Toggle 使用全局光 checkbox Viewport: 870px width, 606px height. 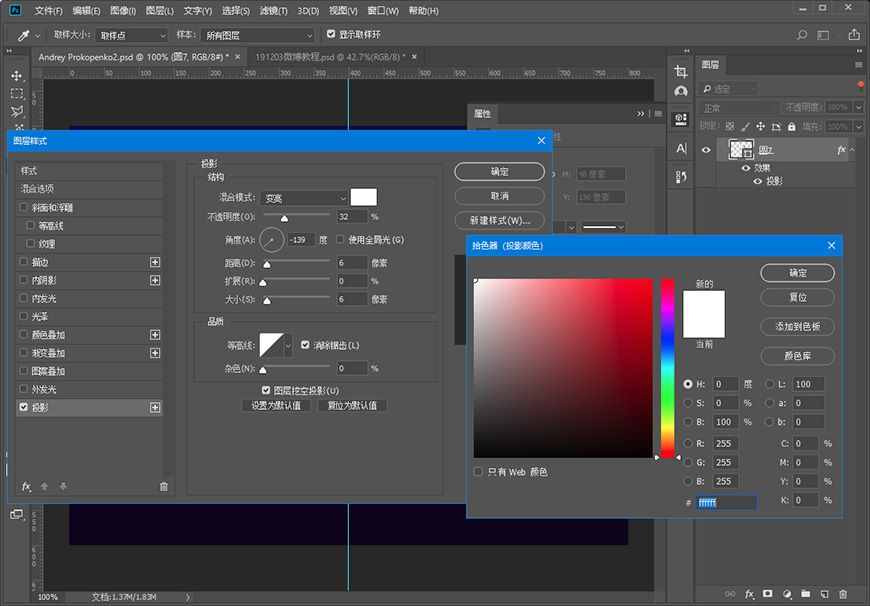coord(340,239)
